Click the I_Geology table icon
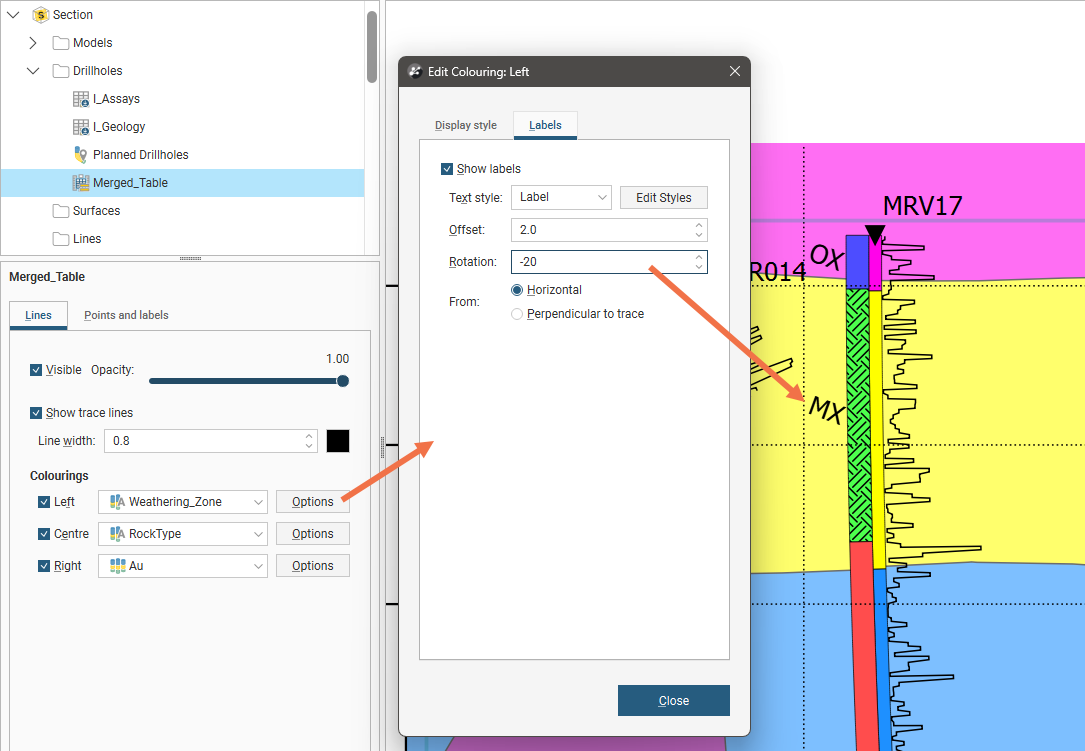Image resolution: width=1085 pixels, height=751 pixels. pos(82,127)
